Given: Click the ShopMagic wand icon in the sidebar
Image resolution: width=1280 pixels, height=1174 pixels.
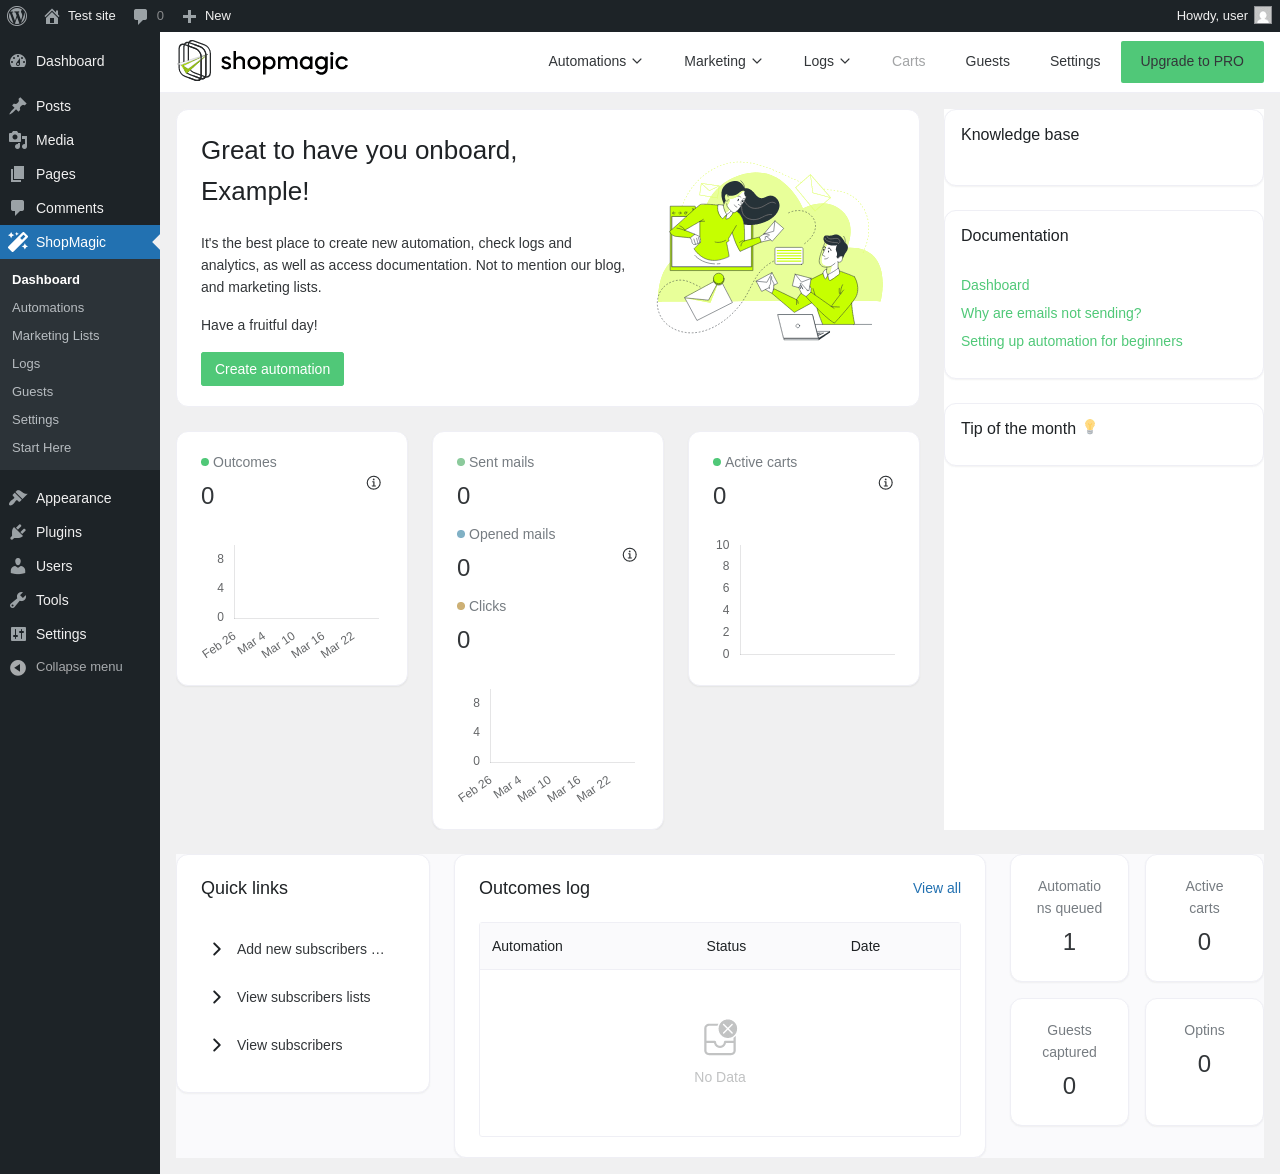Looking at the screenshot, I should pos(18,242).
